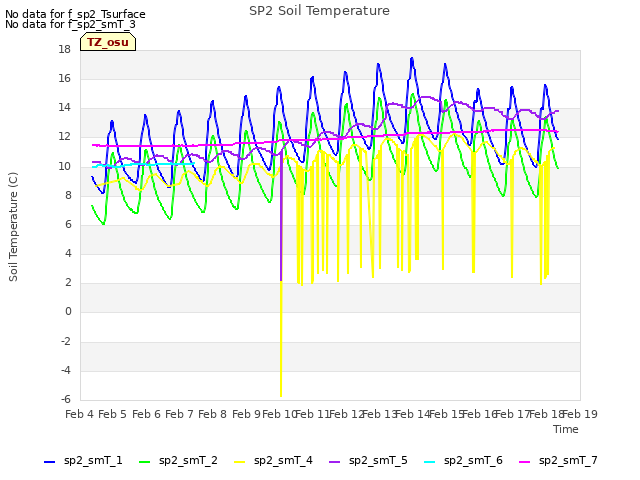This screenshot has width=640, height=480.
Task: Toggle sp2_smT_2 legend entry
Action: (178, 461)
